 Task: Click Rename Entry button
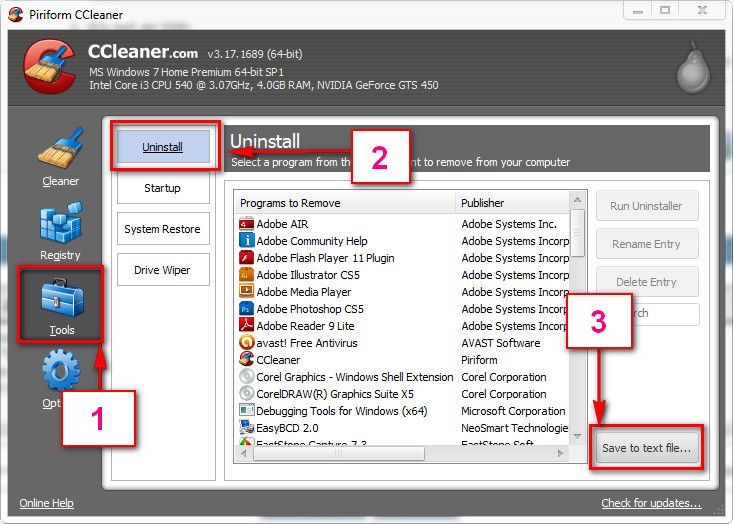click(x=647, y=244)
